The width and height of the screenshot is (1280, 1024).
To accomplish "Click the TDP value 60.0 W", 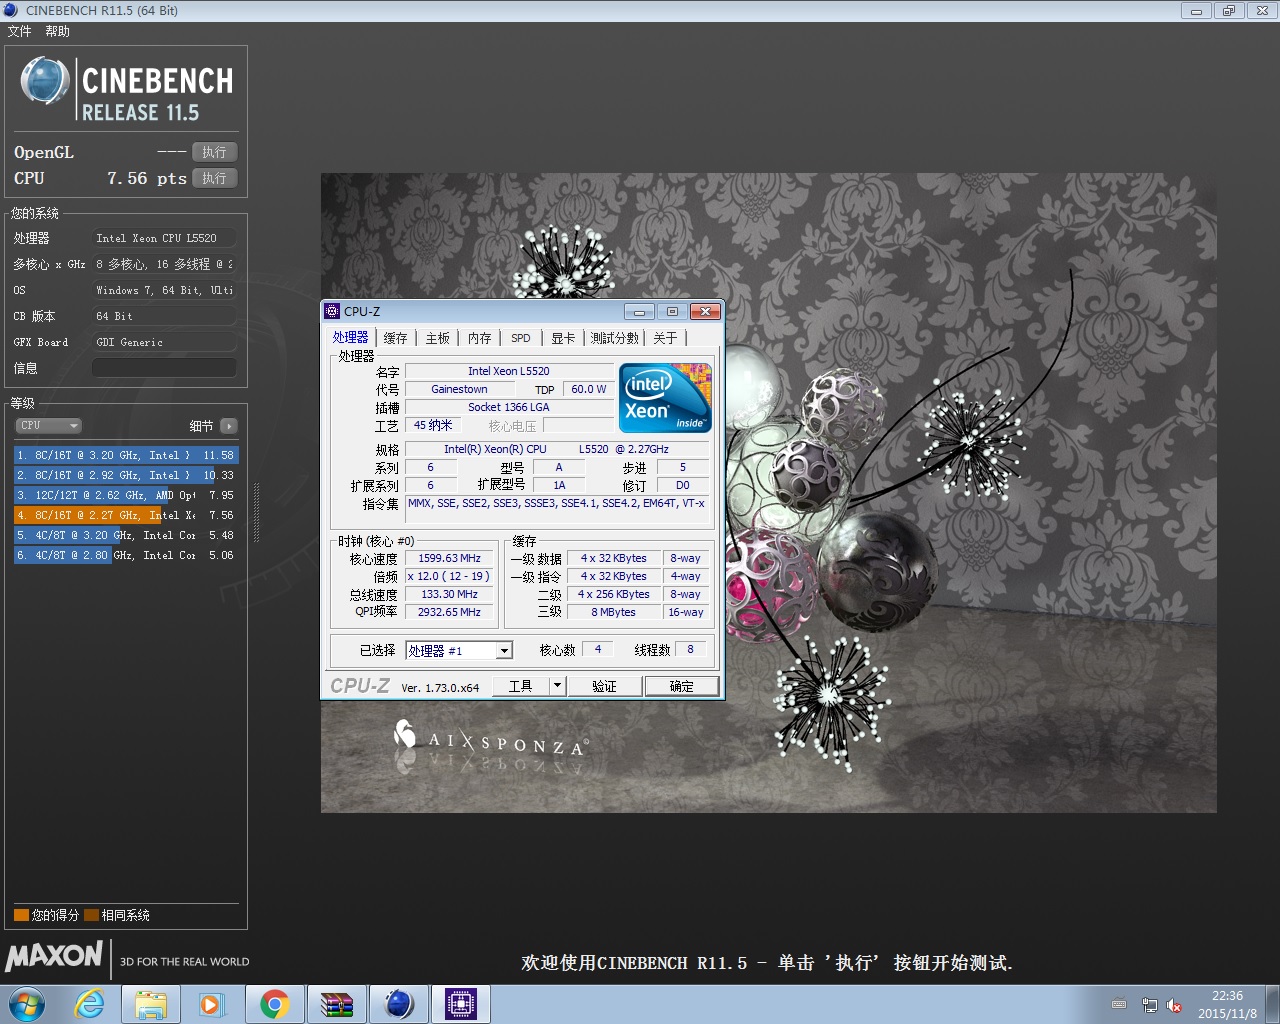I will pyautogui.click(x=589, y=390).
